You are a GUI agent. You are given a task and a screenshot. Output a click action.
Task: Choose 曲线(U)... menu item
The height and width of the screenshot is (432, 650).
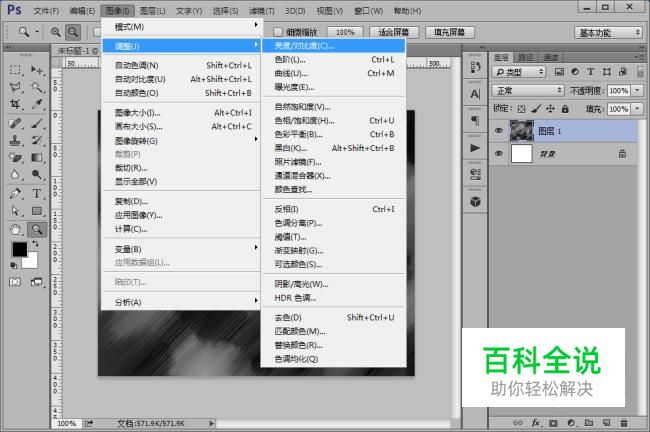point(334,73)
